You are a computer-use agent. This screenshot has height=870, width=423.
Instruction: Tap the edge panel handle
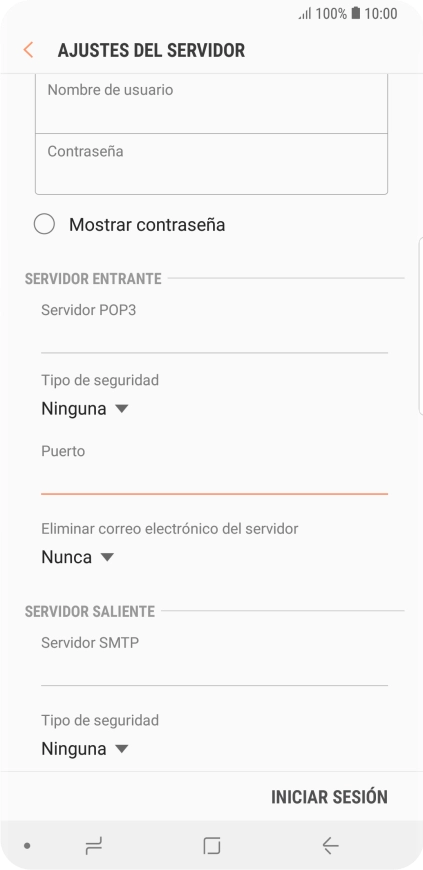tap(420, 326)
